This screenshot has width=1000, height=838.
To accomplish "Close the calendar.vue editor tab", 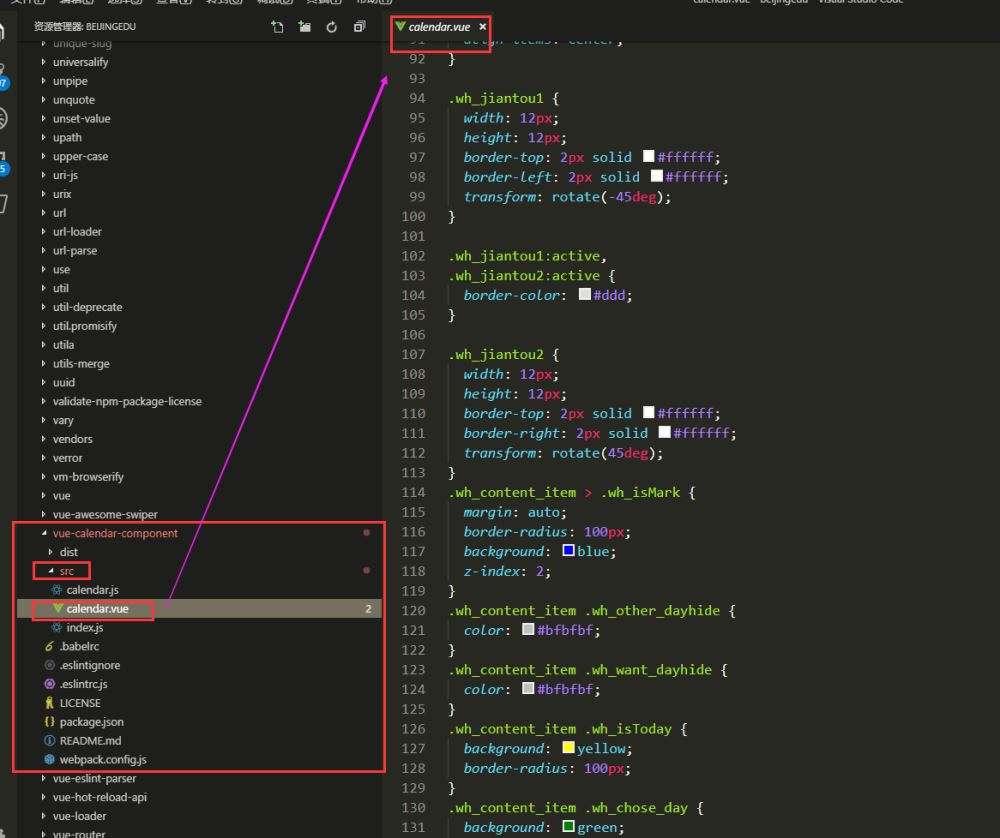I will coord(483,27).
